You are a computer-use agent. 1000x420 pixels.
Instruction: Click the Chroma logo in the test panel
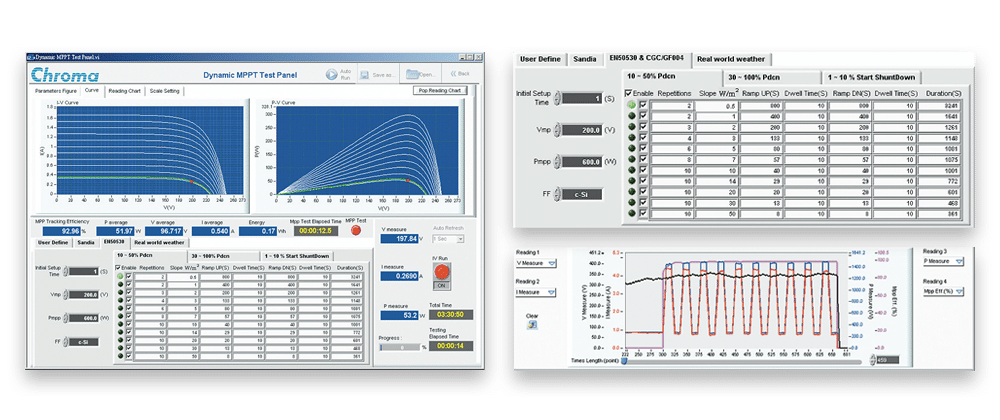coord(65,75)
